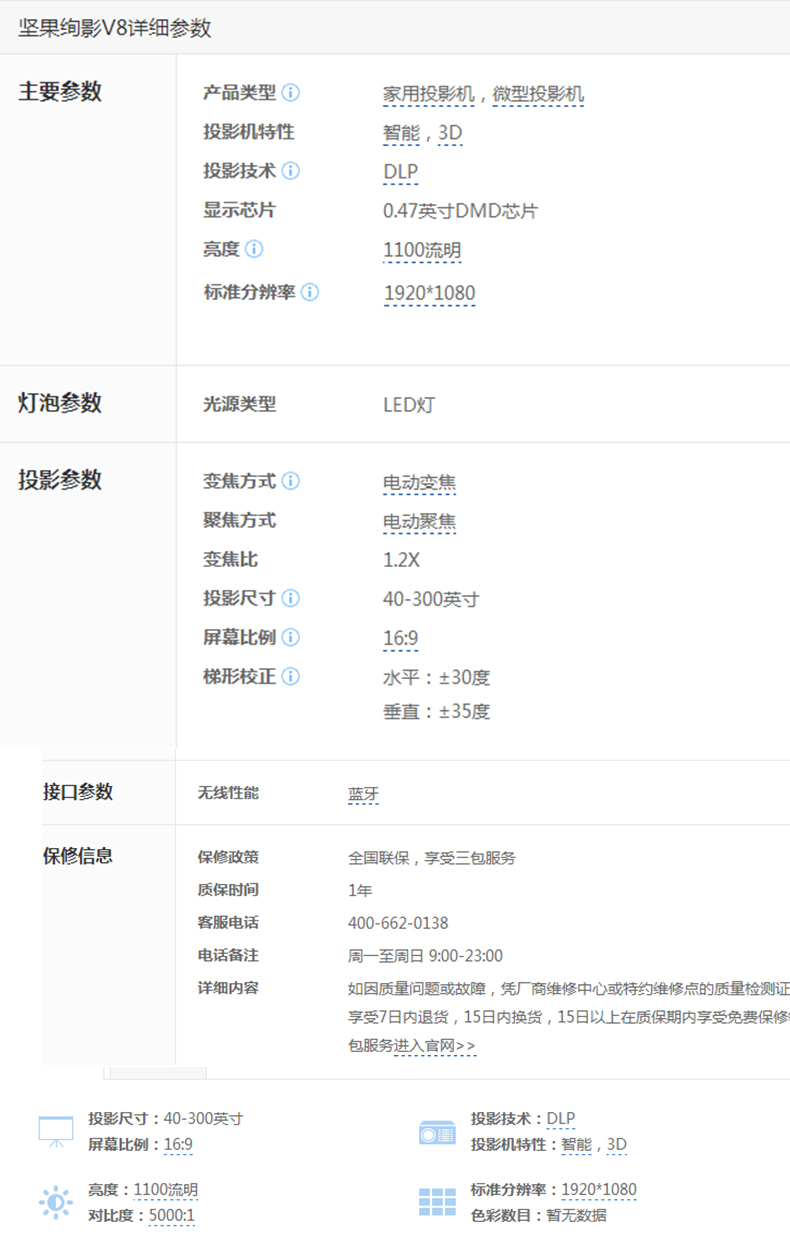Click the 无线性能 label

point(228,793)
